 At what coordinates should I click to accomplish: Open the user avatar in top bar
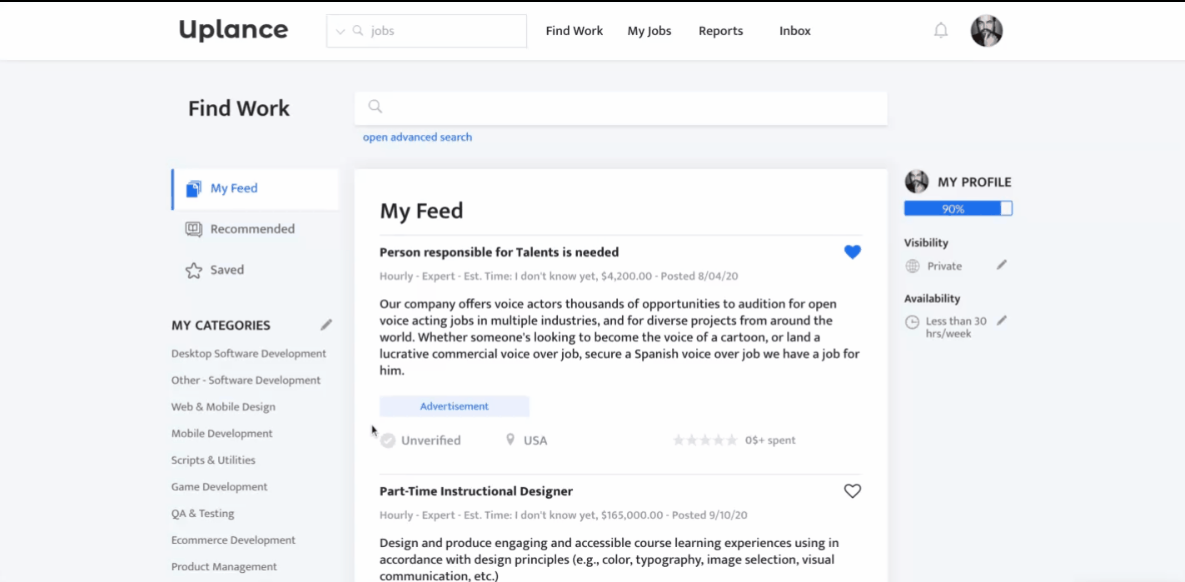tap(986, 31)
